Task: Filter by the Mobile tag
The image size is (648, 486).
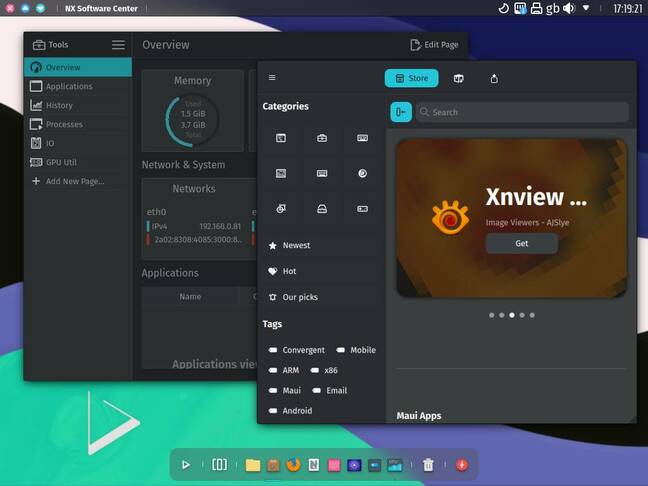Action: tap(356, 350)
